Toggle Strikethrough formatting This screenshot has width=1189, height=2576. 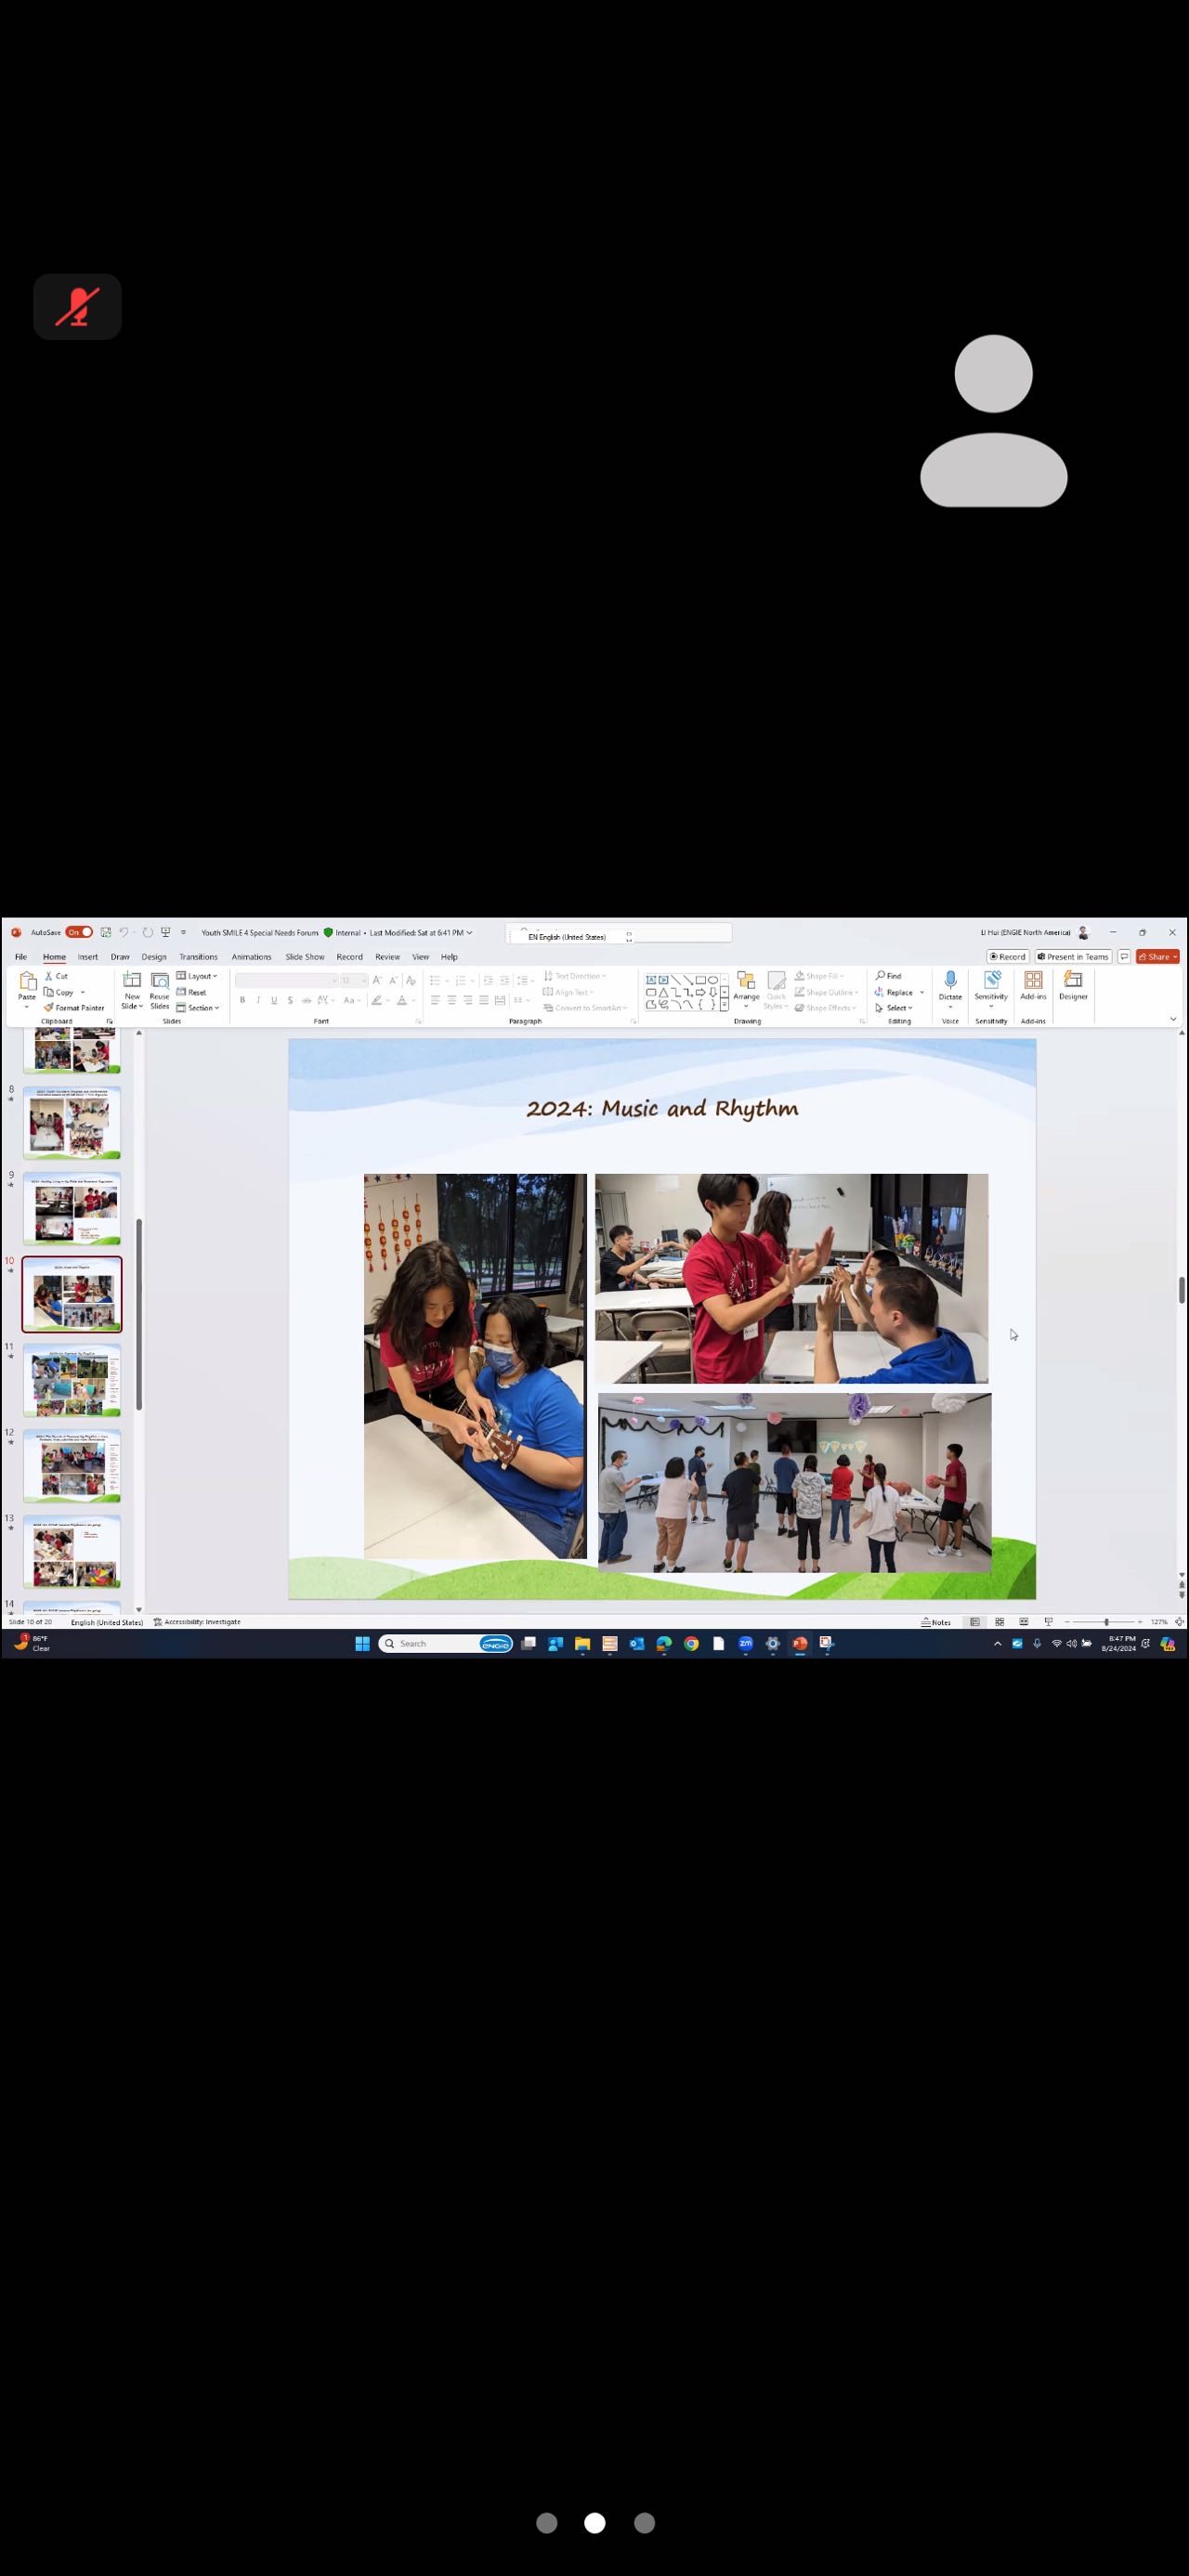(306, 1000)
